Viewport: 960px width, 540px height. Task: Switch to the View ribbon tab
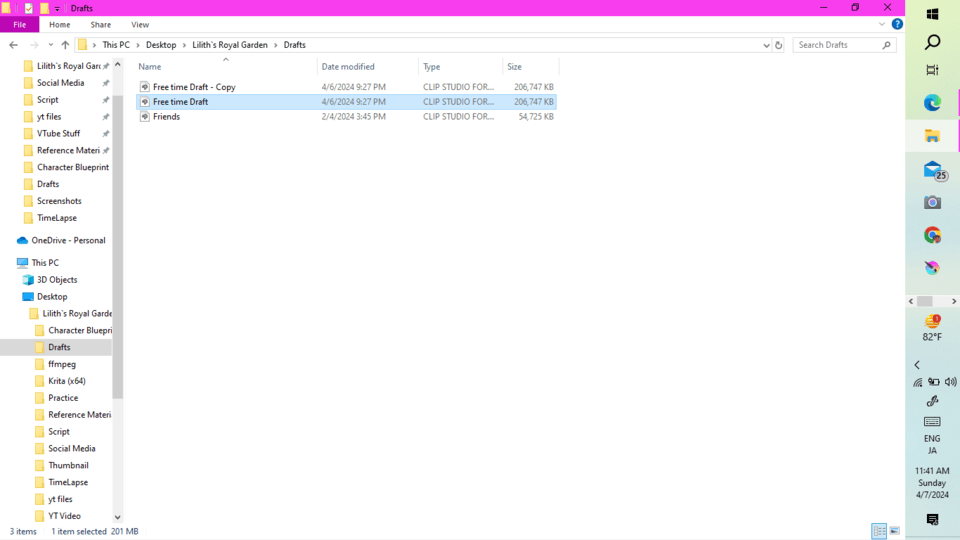pos(140,24)
